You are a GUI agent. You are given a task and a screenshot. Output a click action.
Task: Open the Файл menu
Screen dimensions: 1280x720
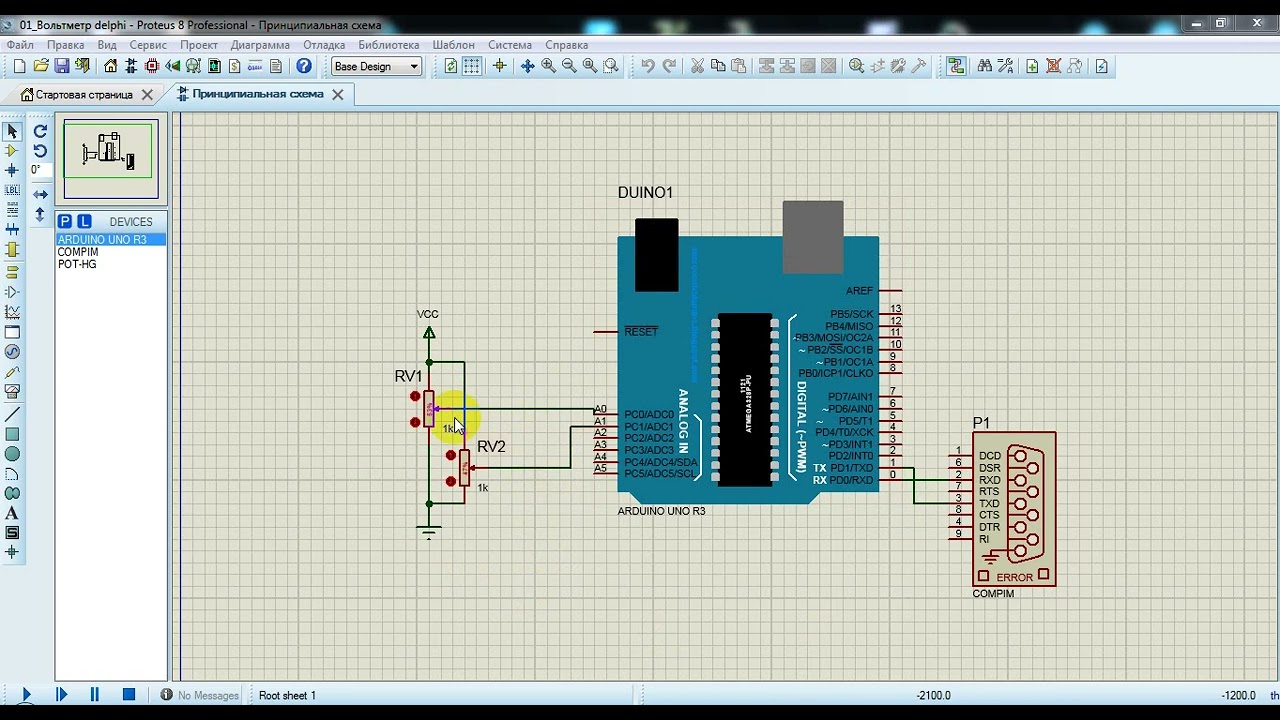point(20,45)
